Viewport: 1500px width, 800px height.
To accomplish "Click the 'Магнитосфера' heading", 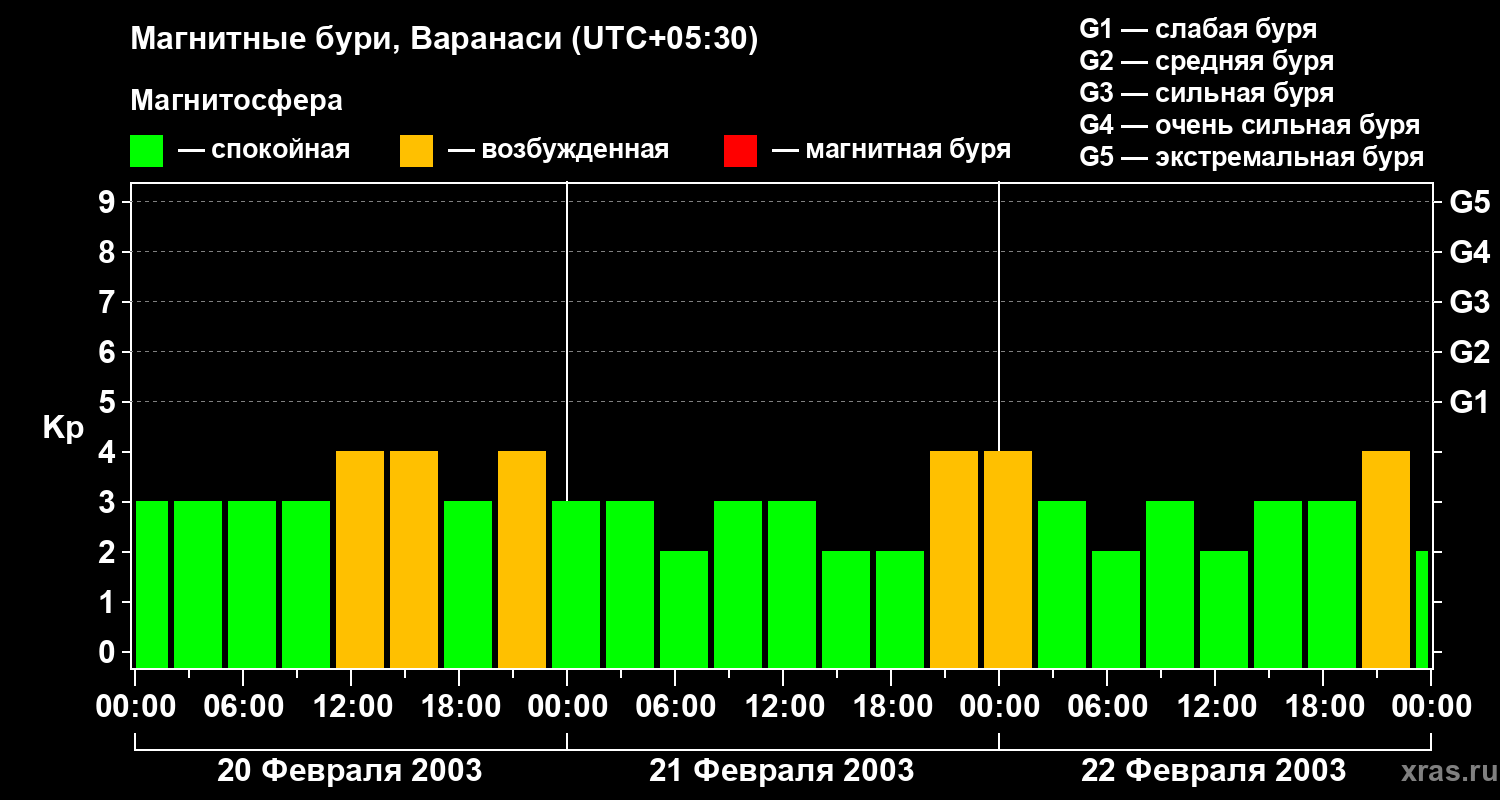I will pos(236,101).
